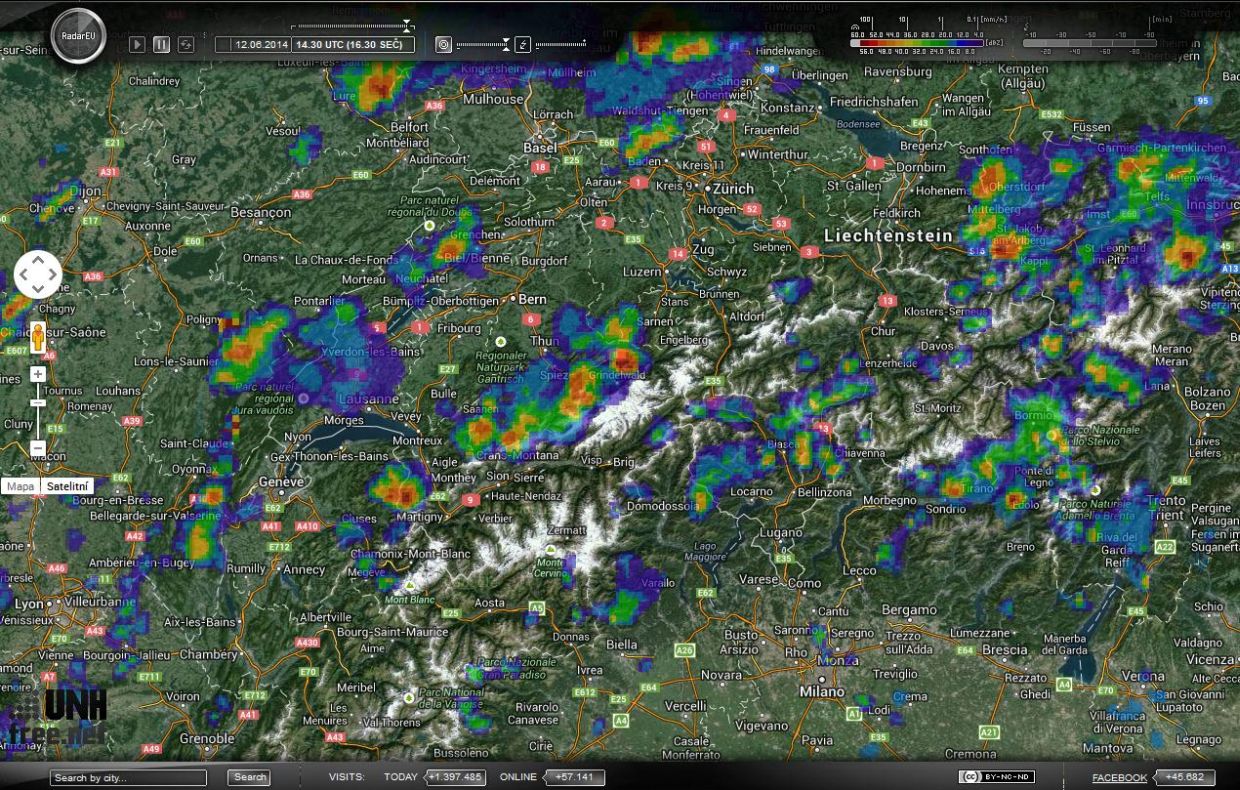Click the Grenoble city label
The width and height of the screenshot is (1240, 790).
click(207, 739)
